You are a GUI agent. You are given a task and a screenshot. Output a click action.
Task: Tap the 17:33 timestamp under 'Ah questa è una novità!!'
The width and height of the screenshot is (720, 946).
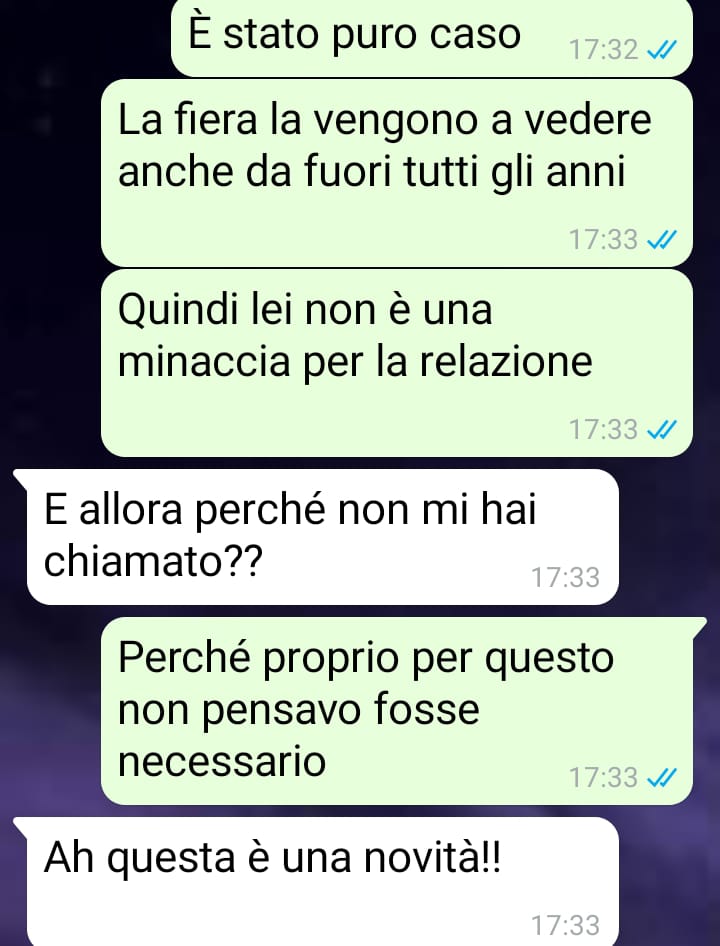(565, 925)
